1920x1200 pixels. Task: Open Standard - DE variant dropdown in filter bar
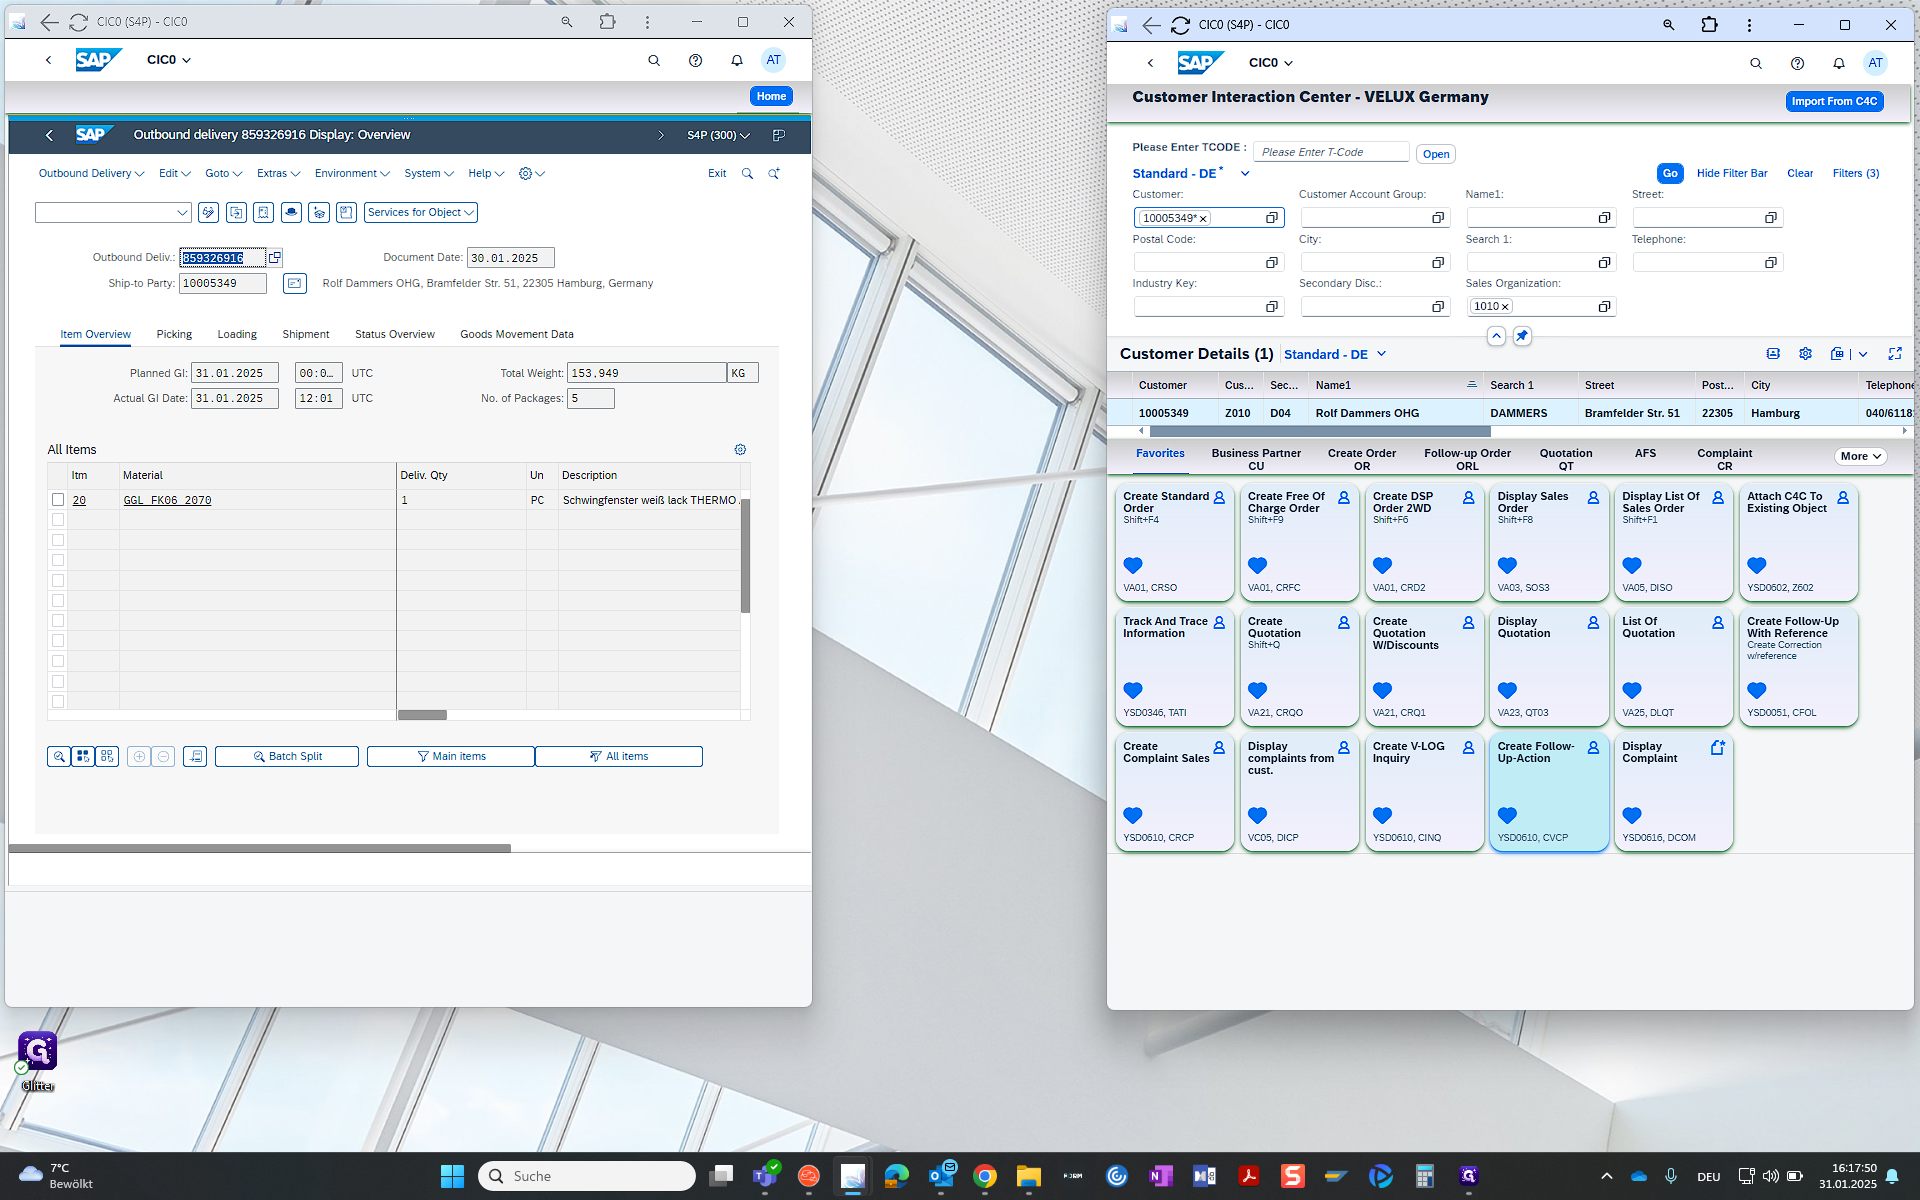coord(1245,174)
